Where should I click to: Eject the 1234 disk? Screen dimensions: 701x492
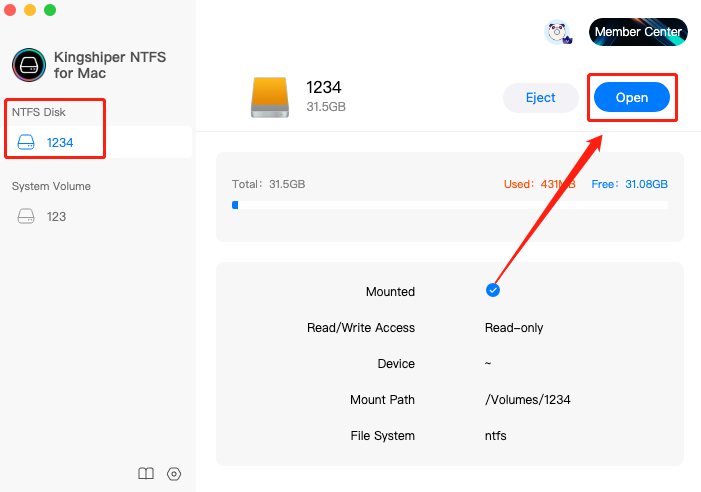(541, 97)
